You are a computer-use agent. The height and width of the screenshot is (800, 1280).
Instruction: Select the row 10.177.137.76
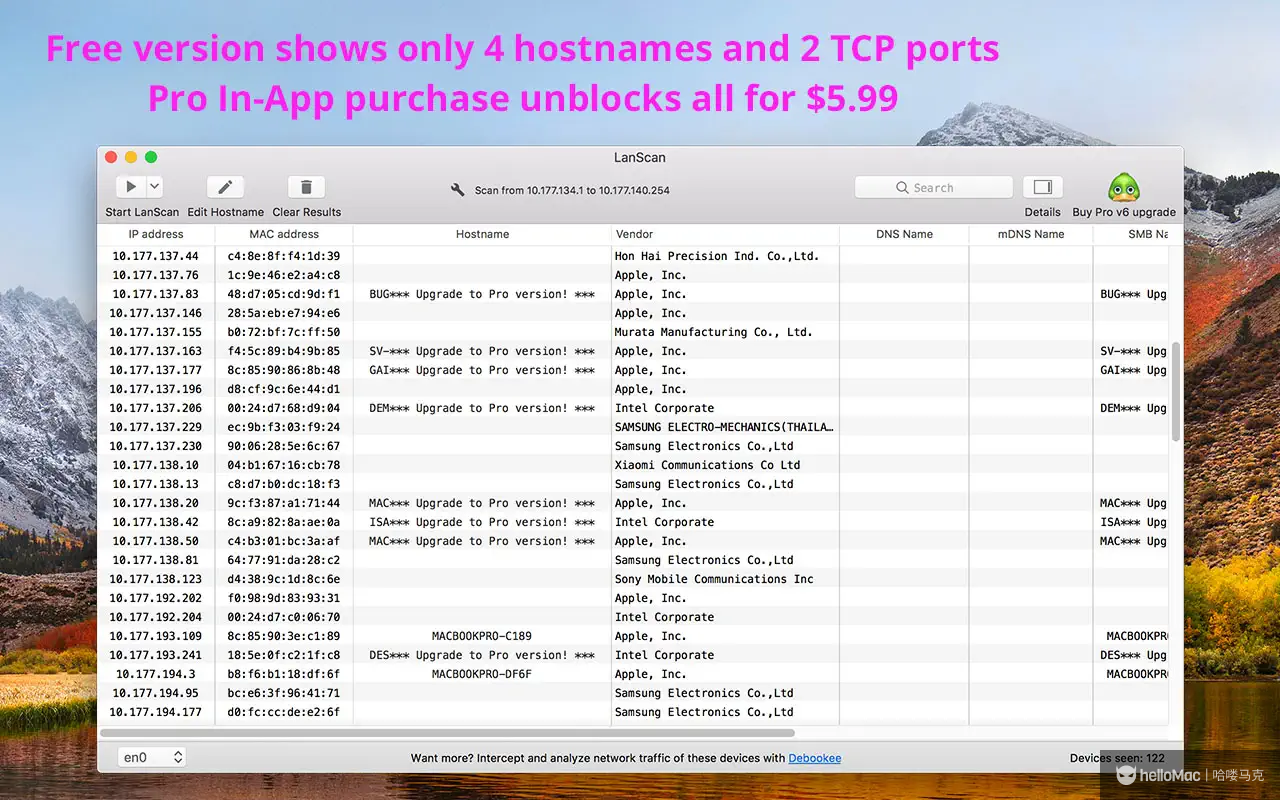pyautogui.click(x=633, y=275)
